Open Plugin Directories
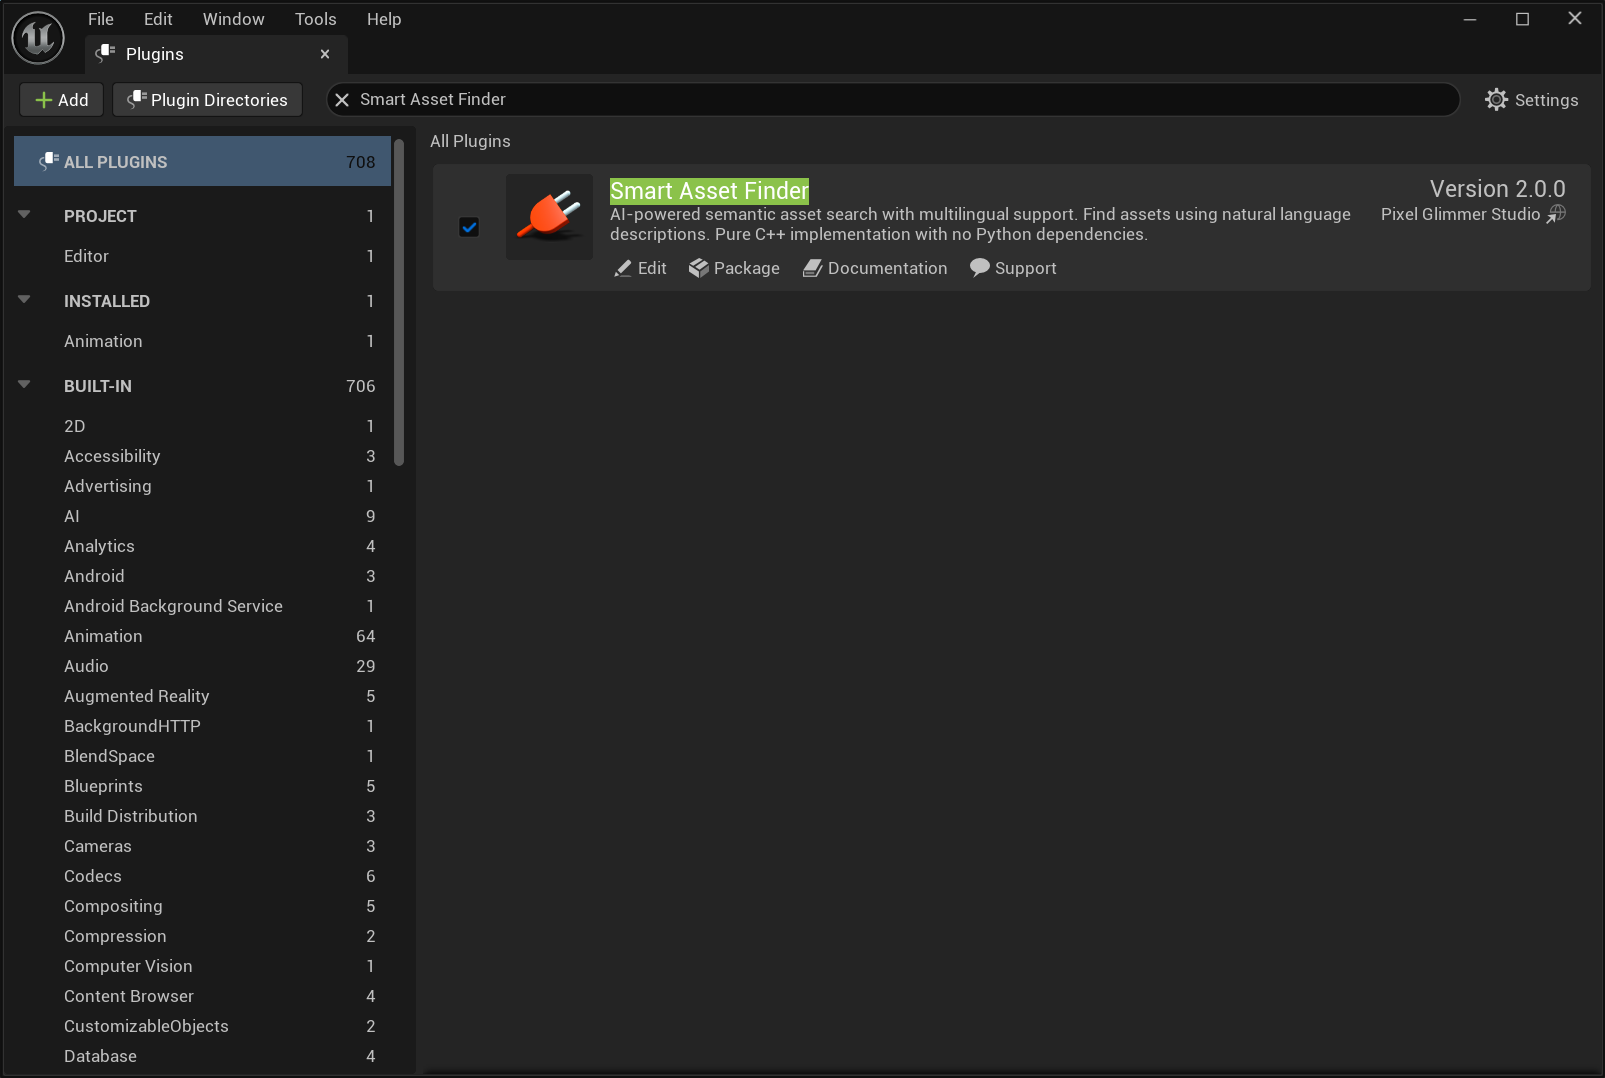 coord(207,100)
